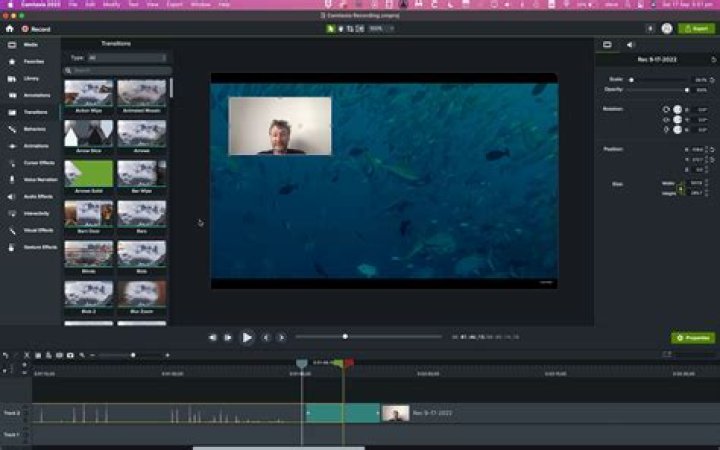Reset clip properties next to Rec 9-17-2022
Screen dimensions: 720x450
[713, 60]
